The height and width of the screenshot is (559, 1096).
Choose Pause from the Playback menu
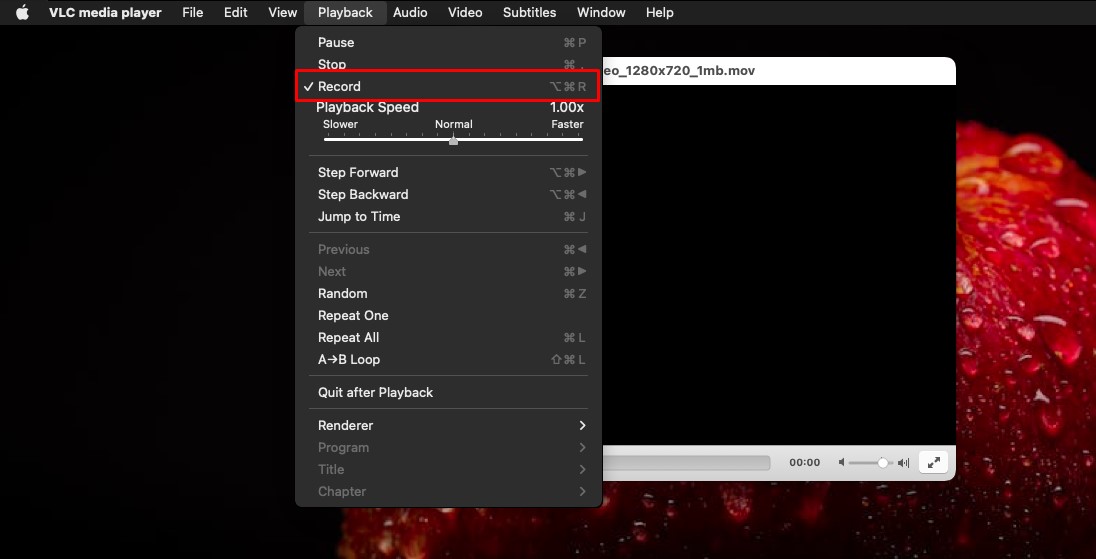[x=448, y=43]
